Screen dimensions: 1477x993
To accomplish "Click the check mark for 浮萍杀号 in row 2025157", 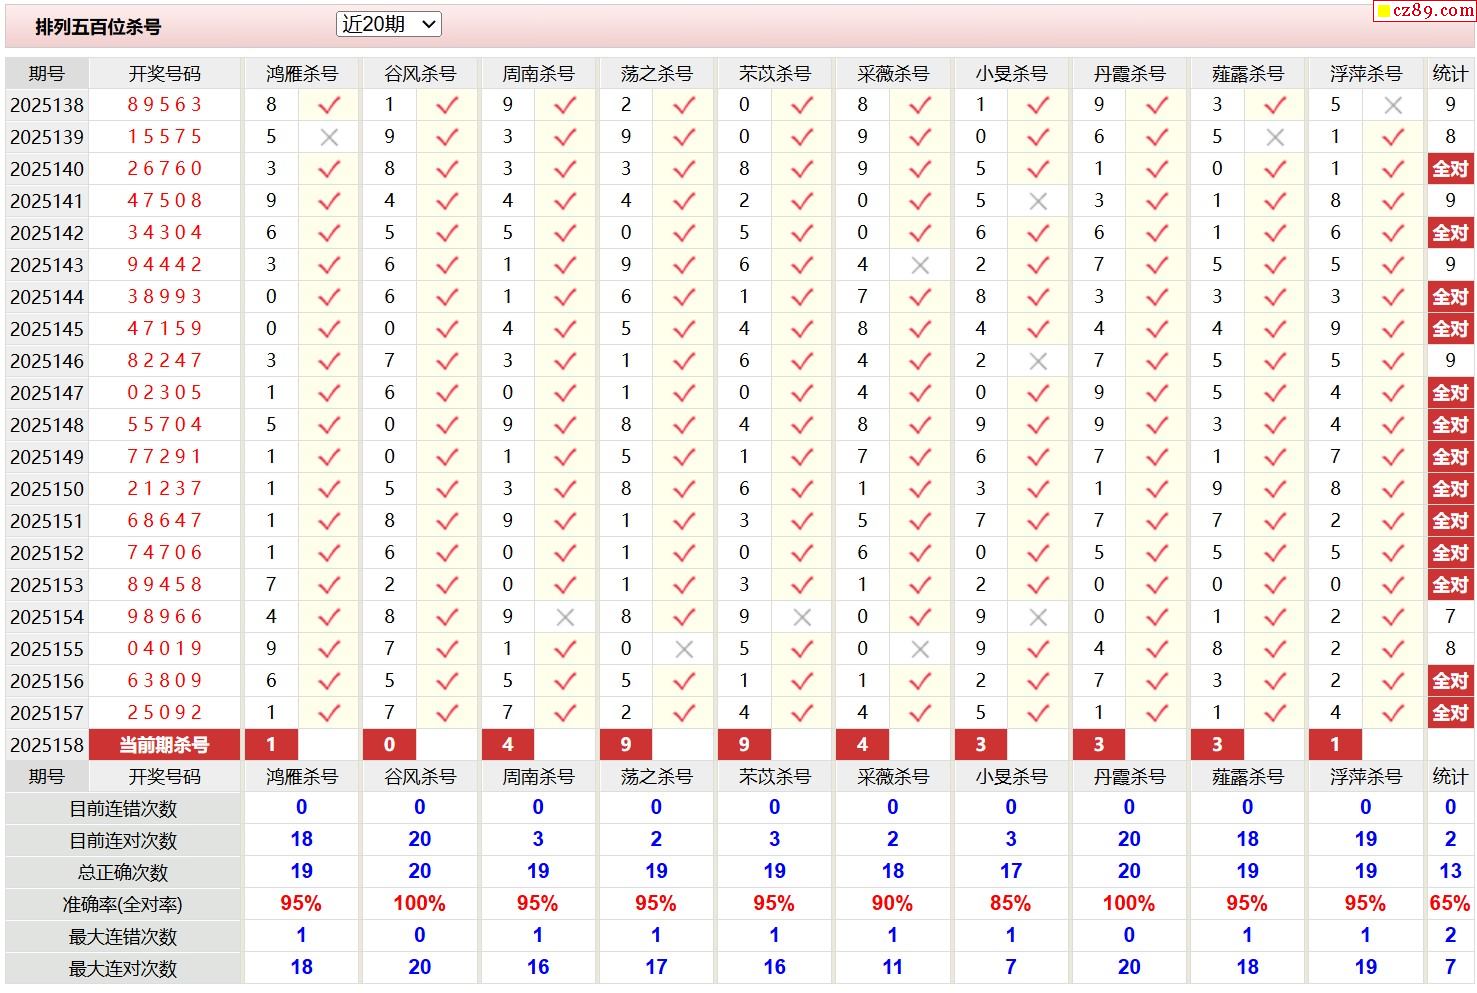I will (x=1393, y=712).
